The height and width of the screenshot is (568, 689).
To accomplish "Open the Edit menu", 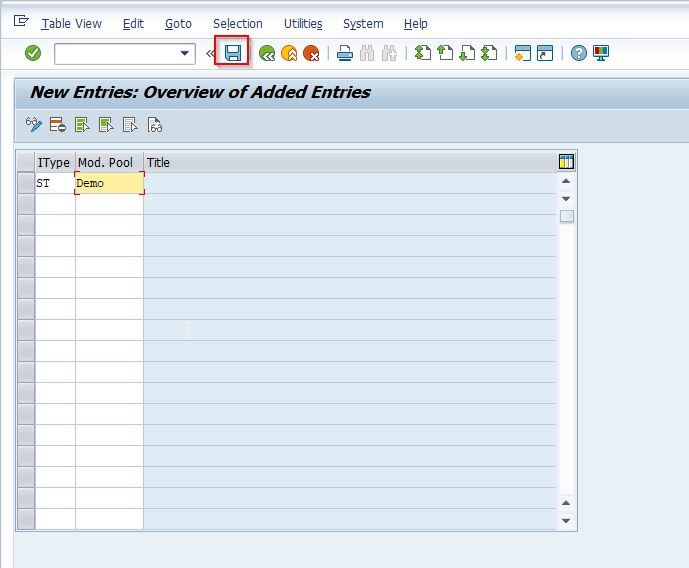I will [133, 23].
